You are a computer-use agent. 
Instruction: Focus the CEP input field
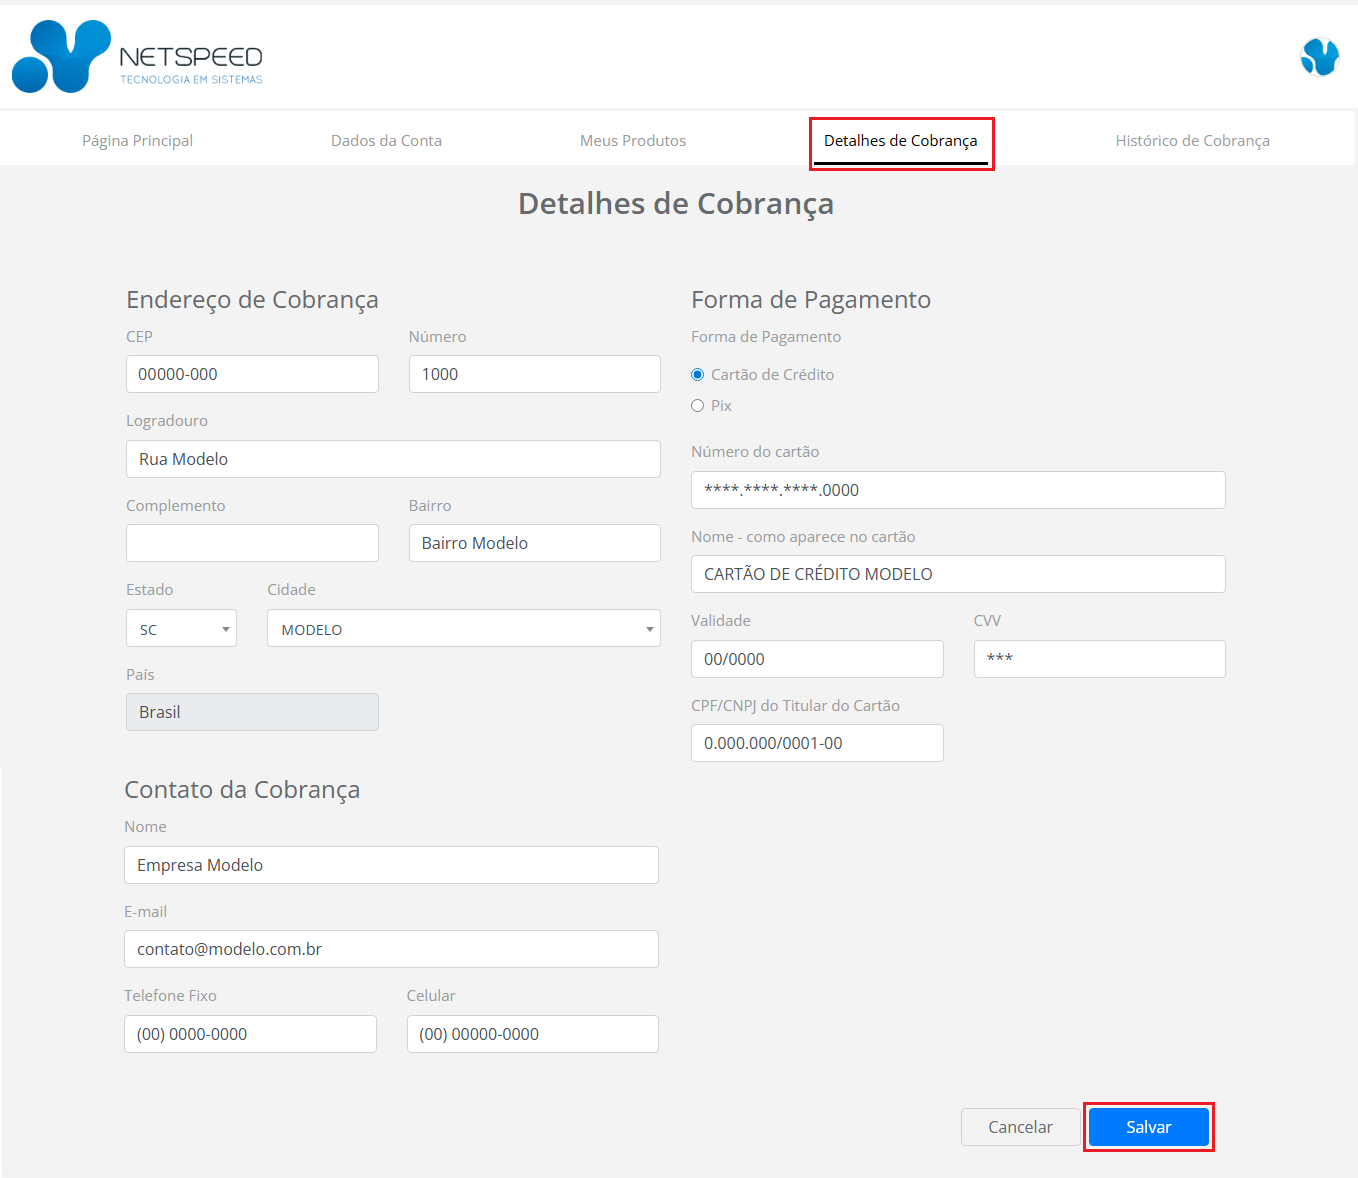252,374
